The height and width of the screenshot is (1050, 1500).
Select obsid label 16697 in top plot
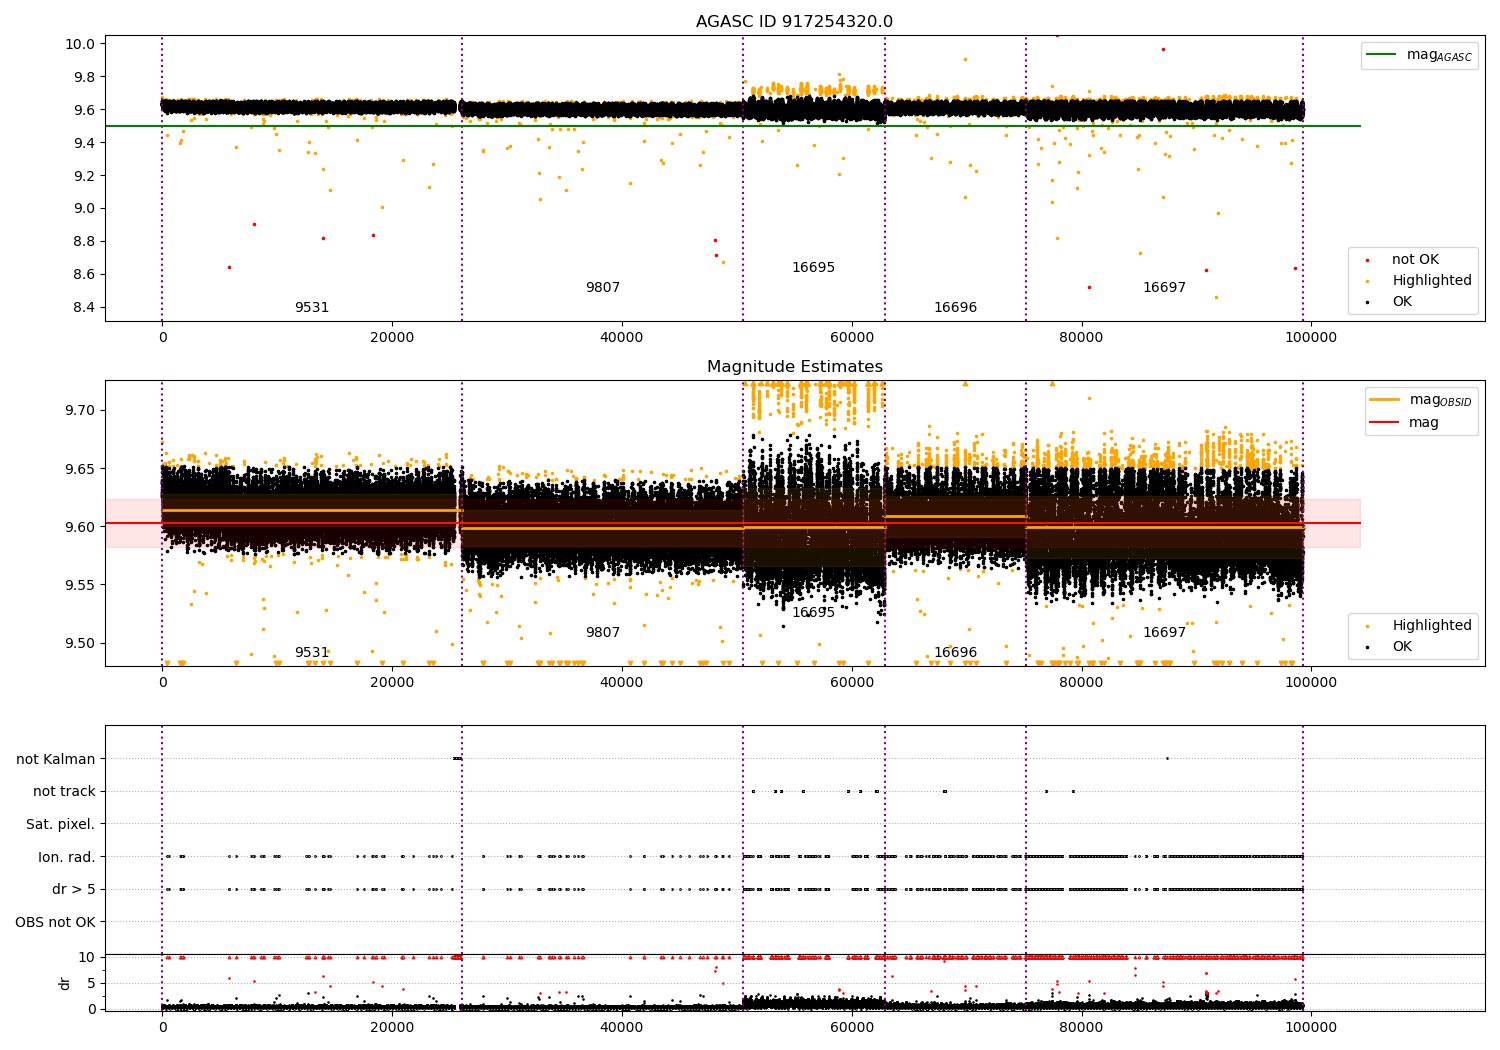tap(1164, 288)
